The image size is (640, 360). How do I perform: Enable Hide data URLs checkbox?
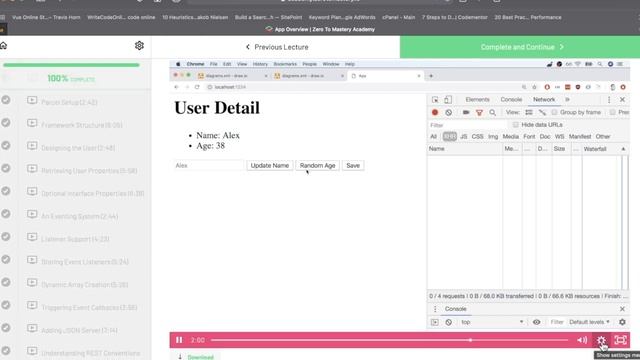pyautogui.click(x=516, y=124)
